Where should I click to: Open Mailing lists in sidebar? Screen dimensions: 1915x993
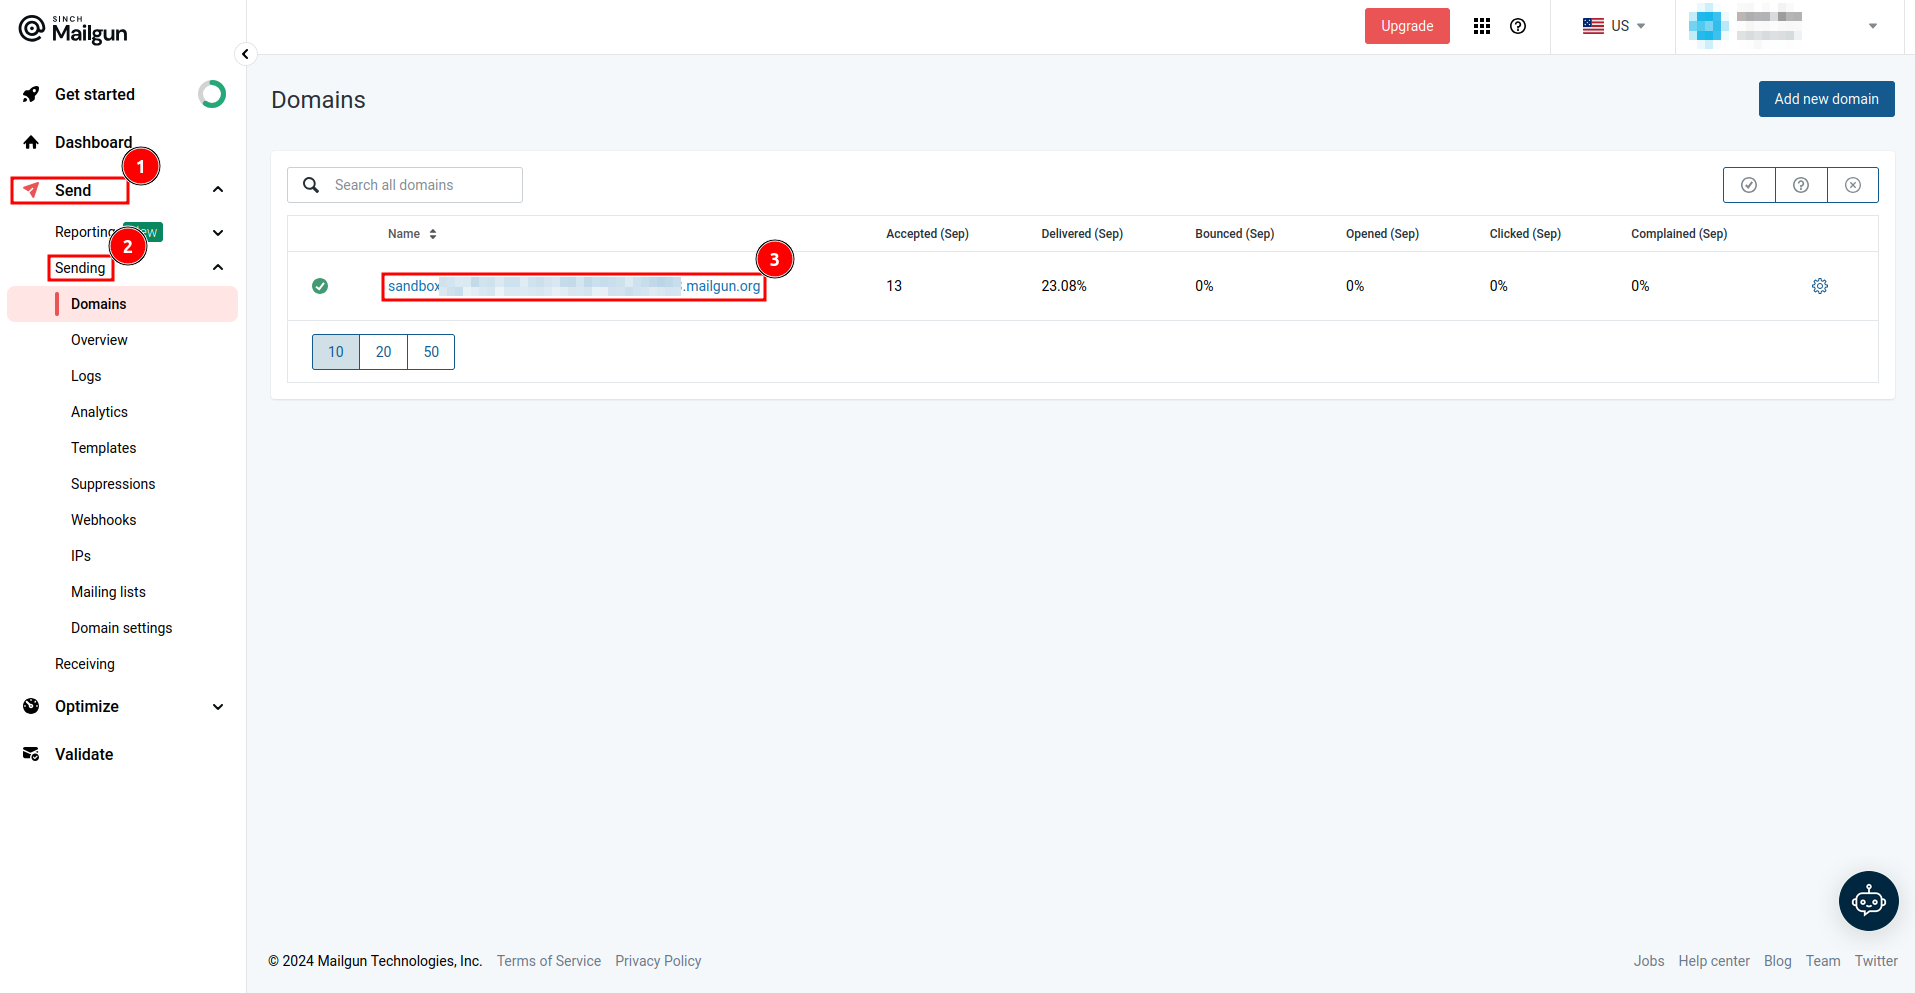coord(108,592)
